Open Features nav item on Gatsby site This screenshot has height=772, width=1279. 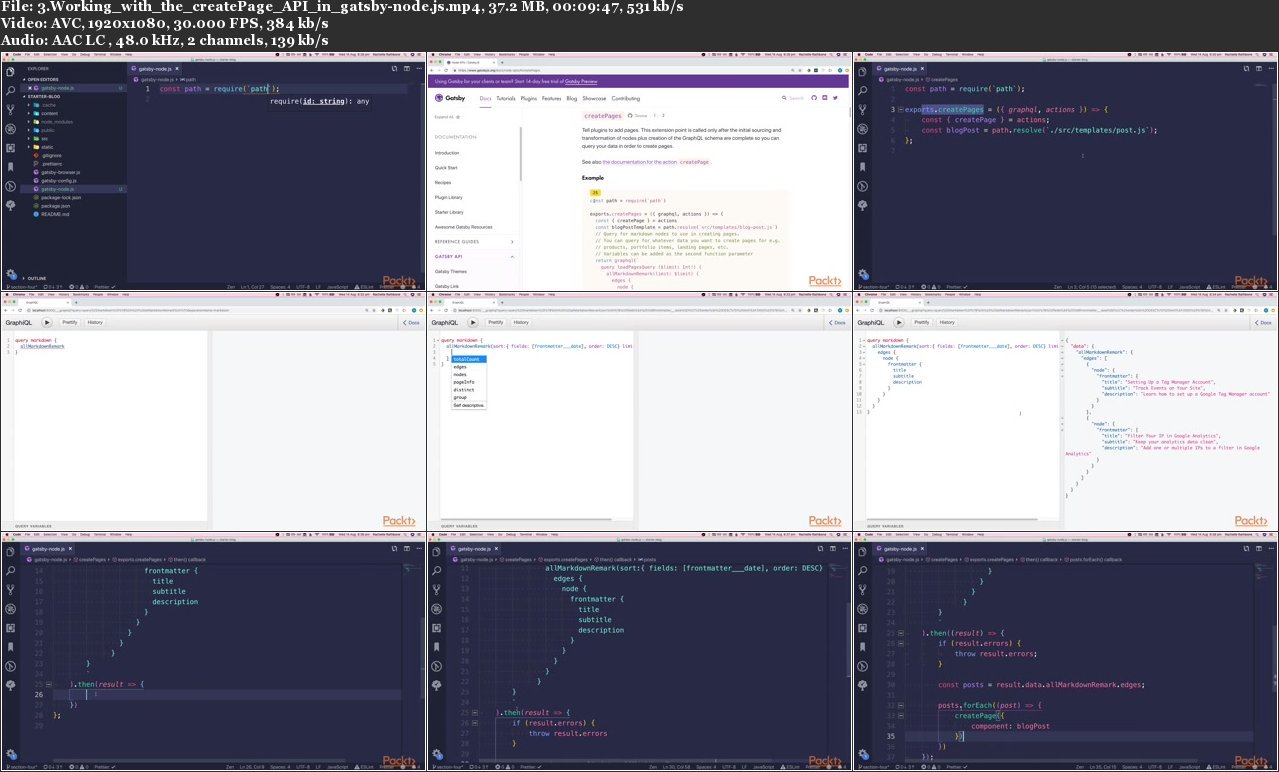(x=552, y=98)
